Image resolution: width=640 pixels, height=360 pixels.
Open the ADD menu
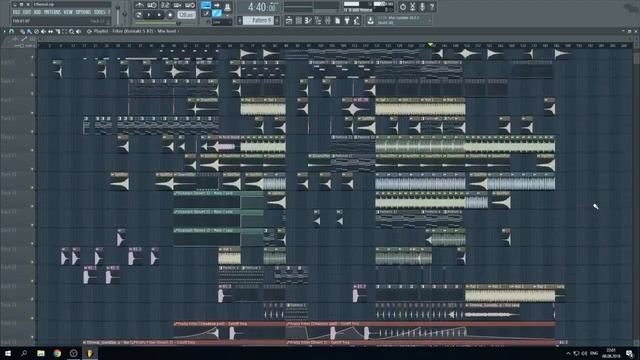click(37, 12)
